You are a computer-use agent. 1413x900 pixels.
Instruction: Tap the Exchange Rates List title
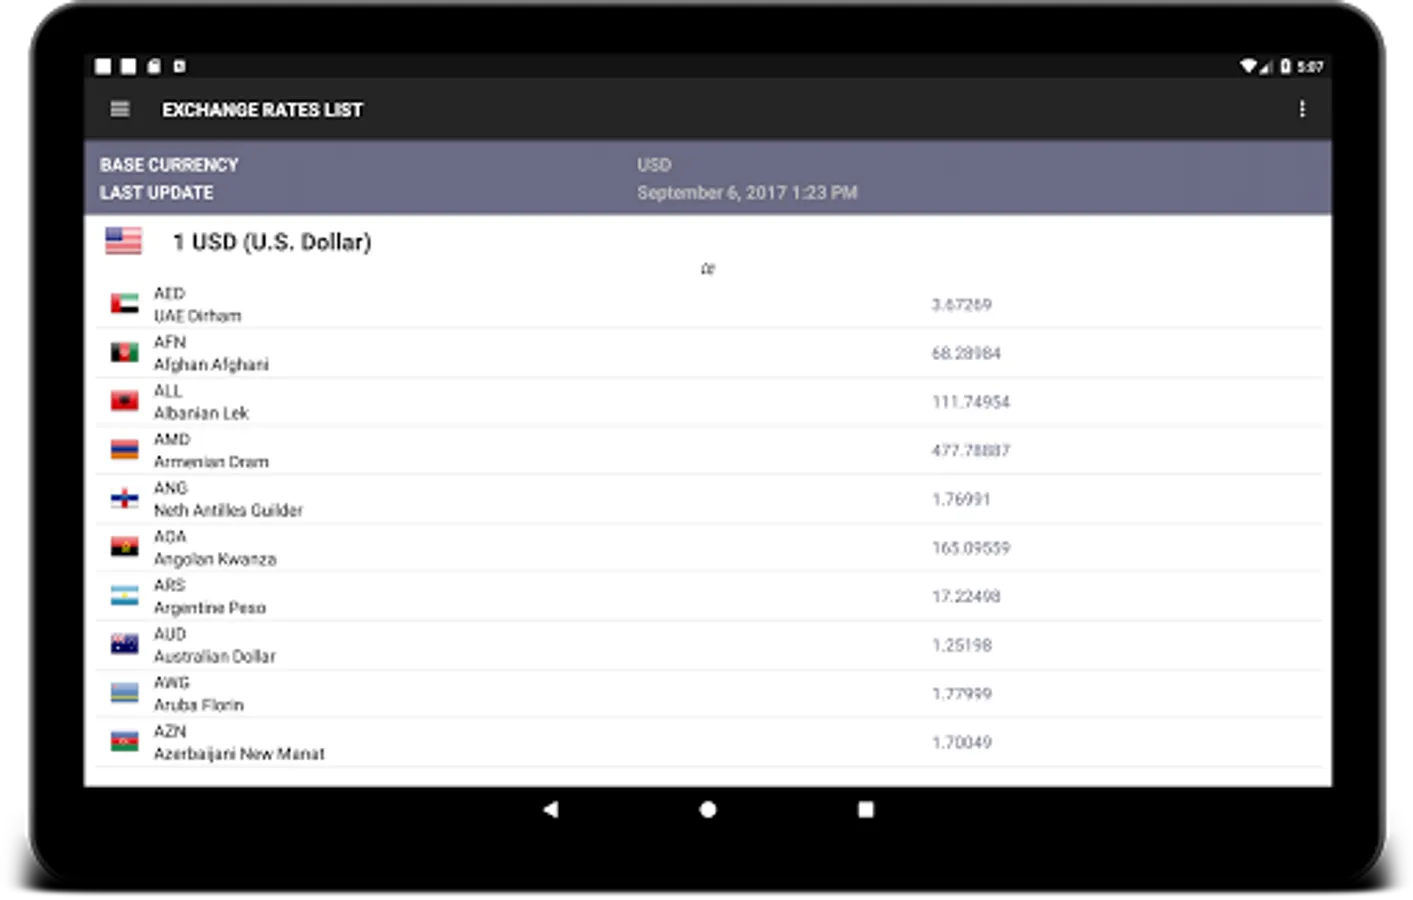pyautogui.click(x=262, y=109)
